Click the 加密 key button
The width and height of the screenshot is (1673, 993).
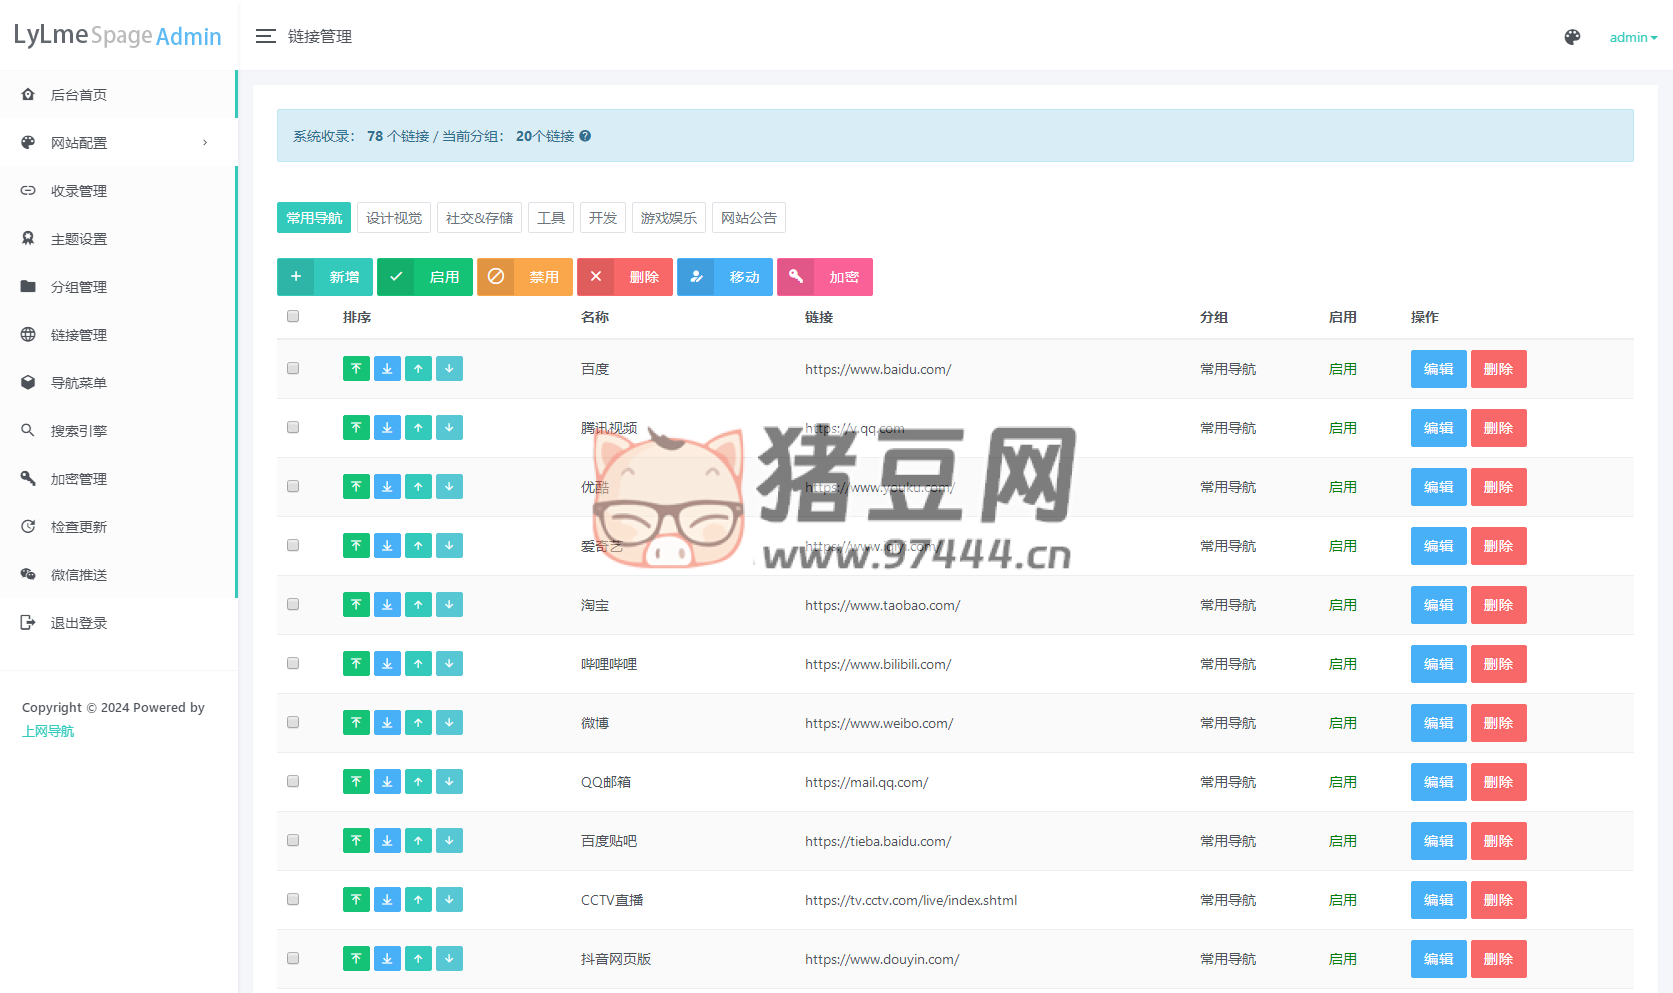coord(824,277)
